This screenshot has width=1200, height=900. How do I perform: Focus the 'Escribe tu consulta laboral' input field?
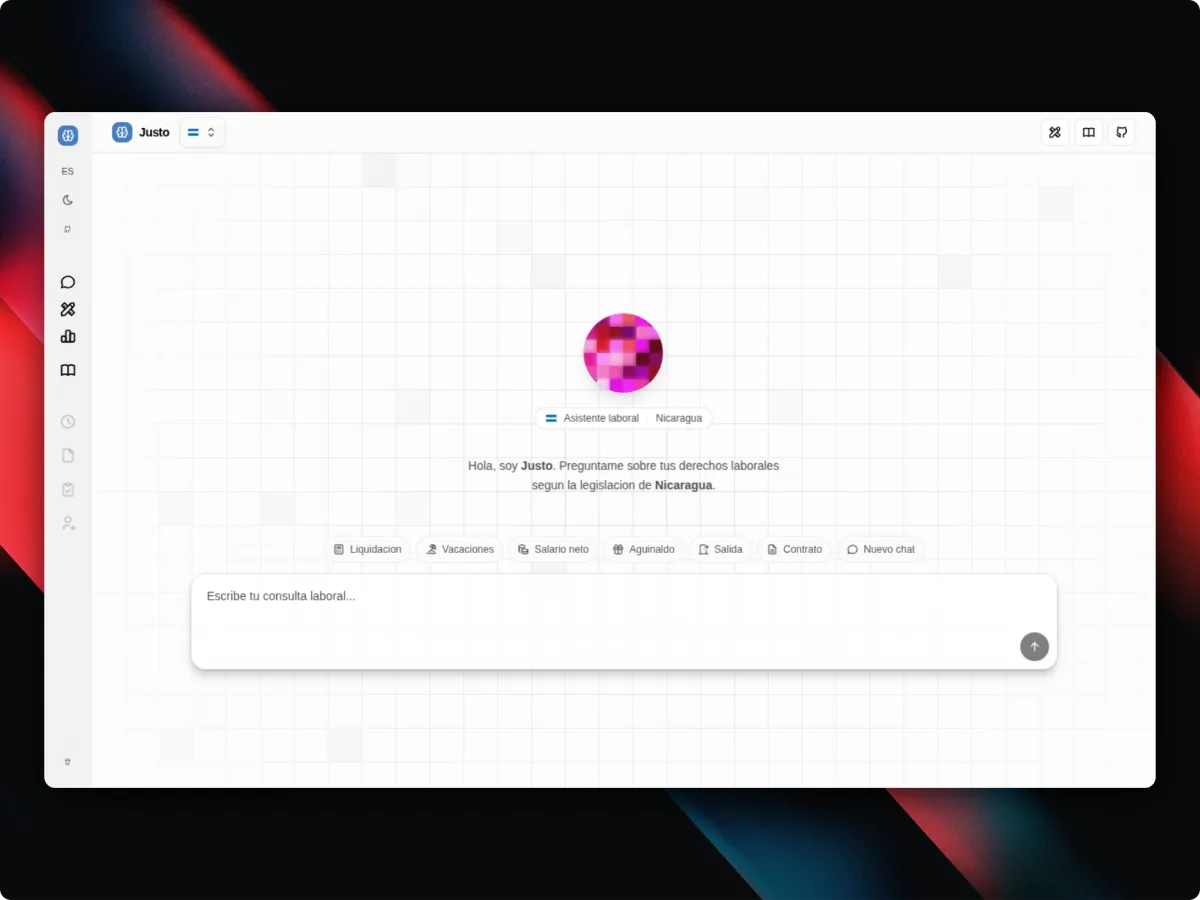(624, 621)
